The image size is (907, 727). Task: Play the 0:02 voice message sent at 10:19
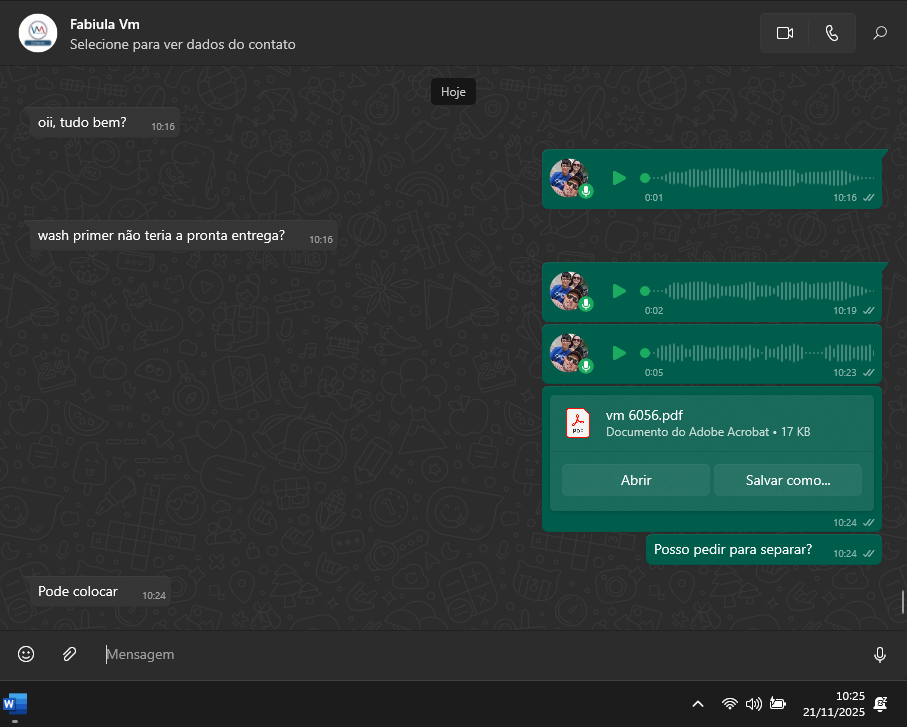point(619,291)
